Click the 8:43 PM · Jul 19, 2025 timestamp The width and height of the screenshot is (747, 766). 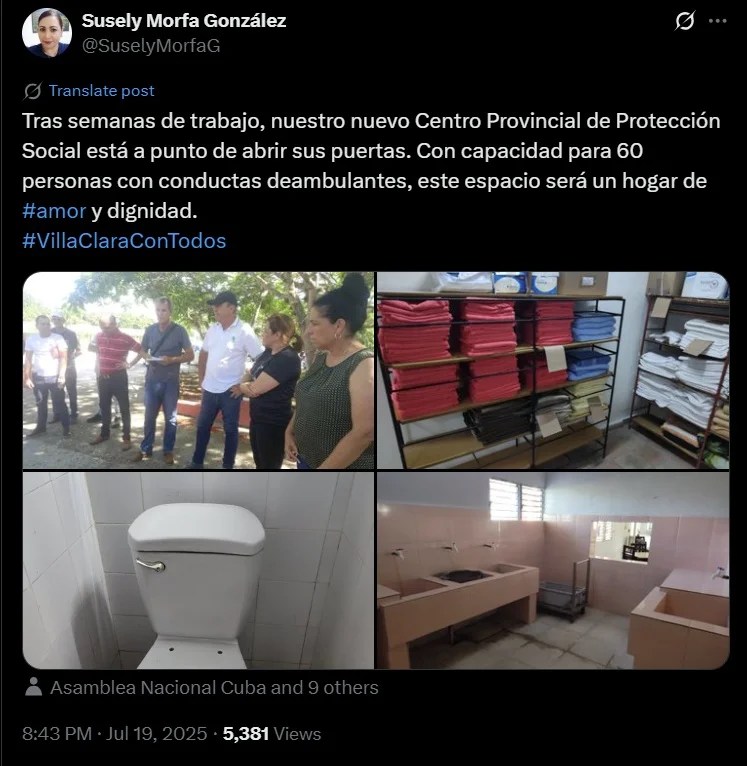point(115,734)
